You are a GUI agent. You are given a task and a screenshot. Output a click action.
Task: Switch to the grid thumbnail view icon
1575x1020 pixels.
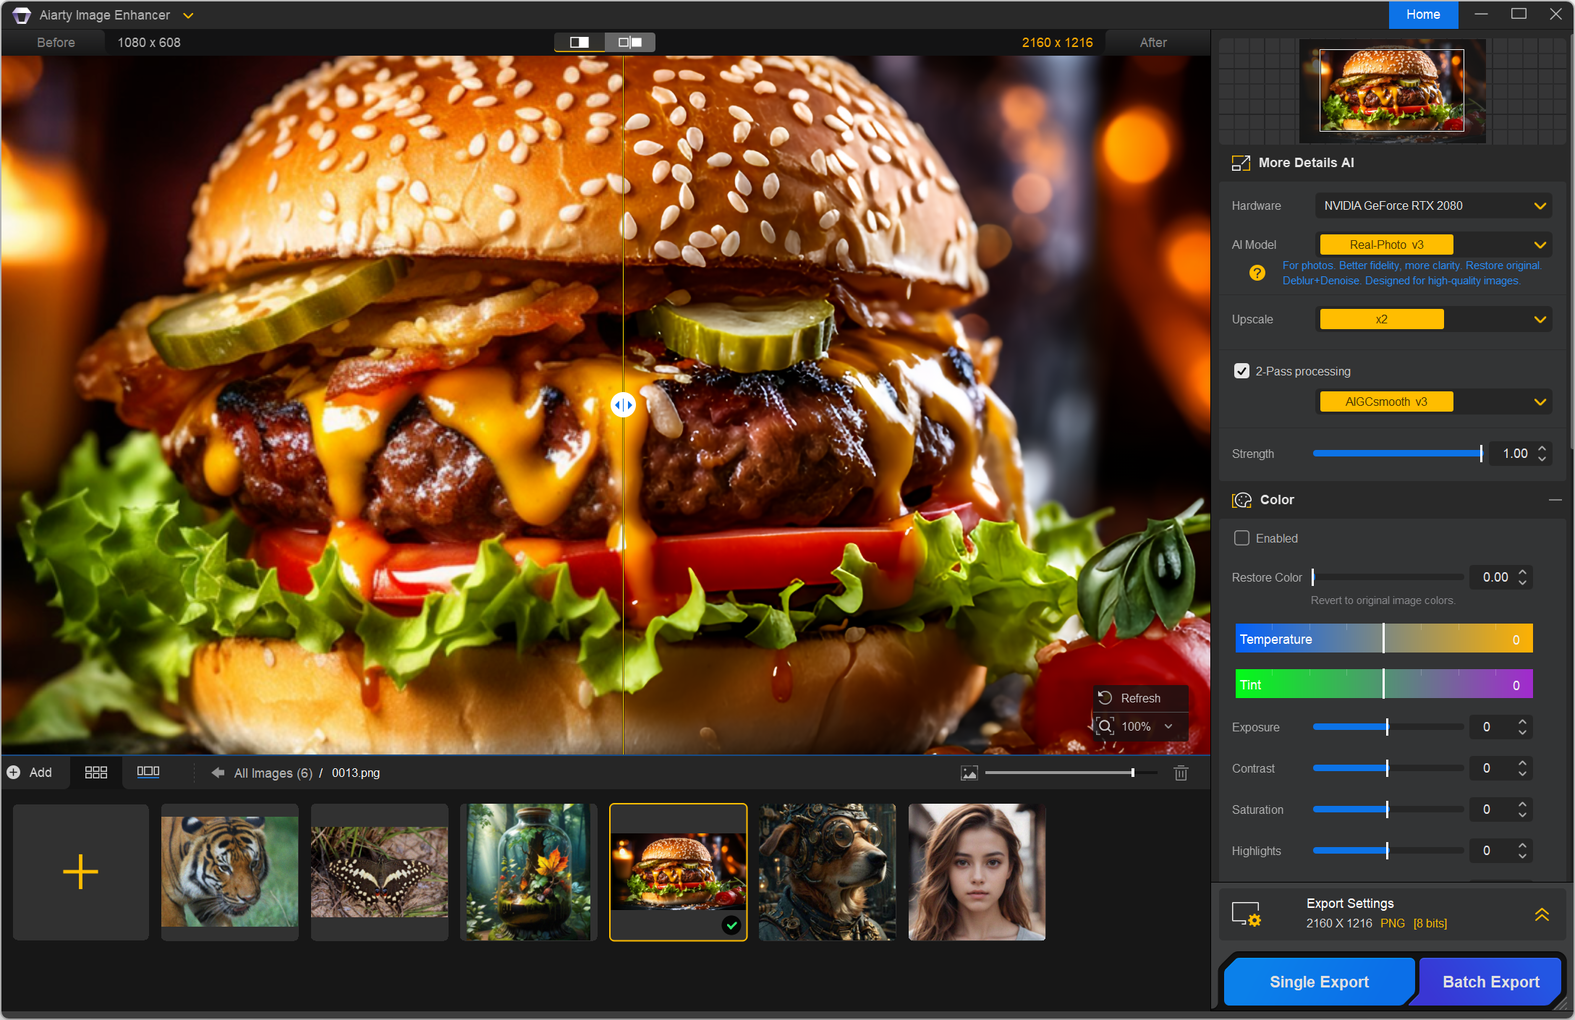pos(96,773)
